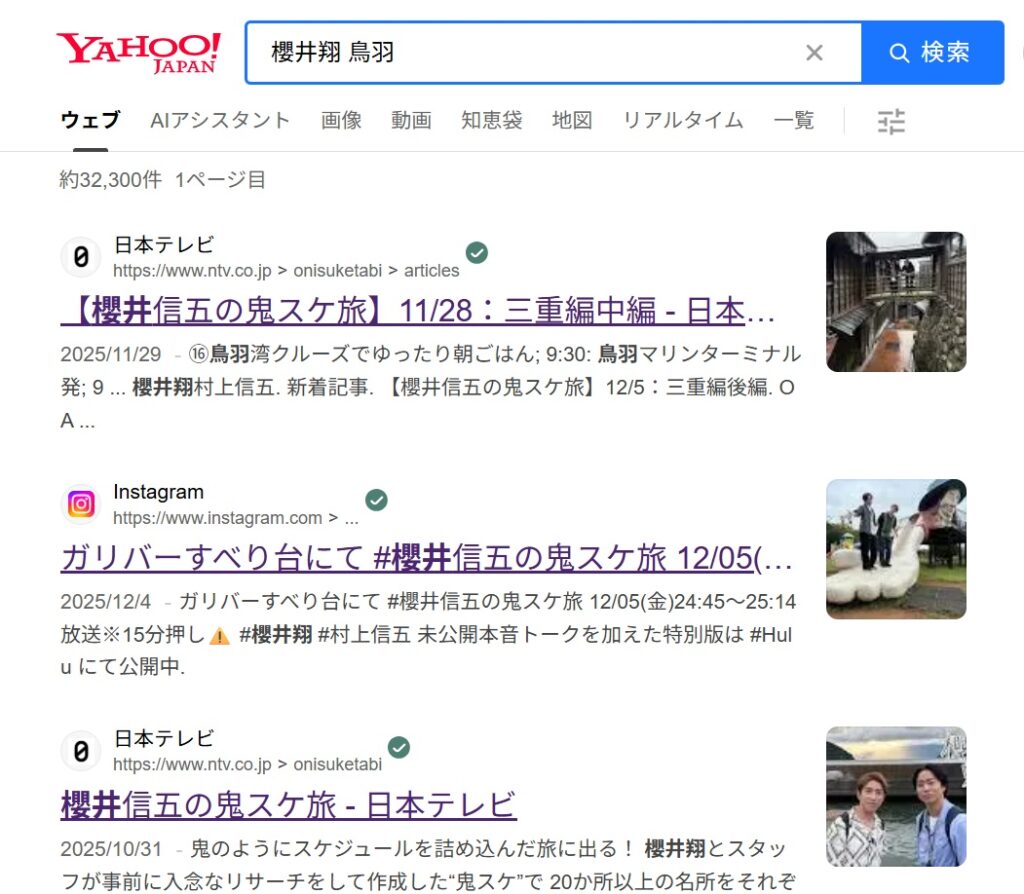Open ガリバーすべり台にて Instagram result link
1024x894 pixels.
point(426,559)
